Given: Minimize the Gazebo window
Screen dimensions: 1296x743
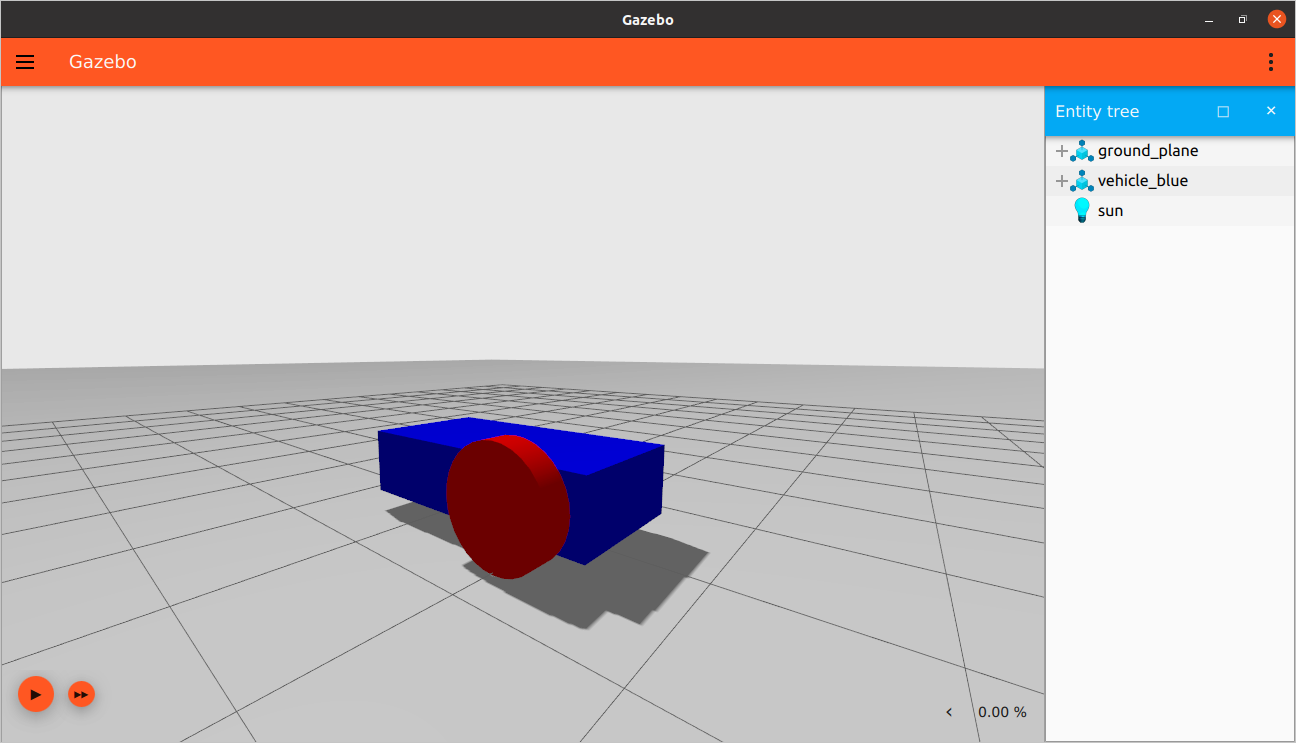Looking at the screenshot, I should coord(1209,19).
